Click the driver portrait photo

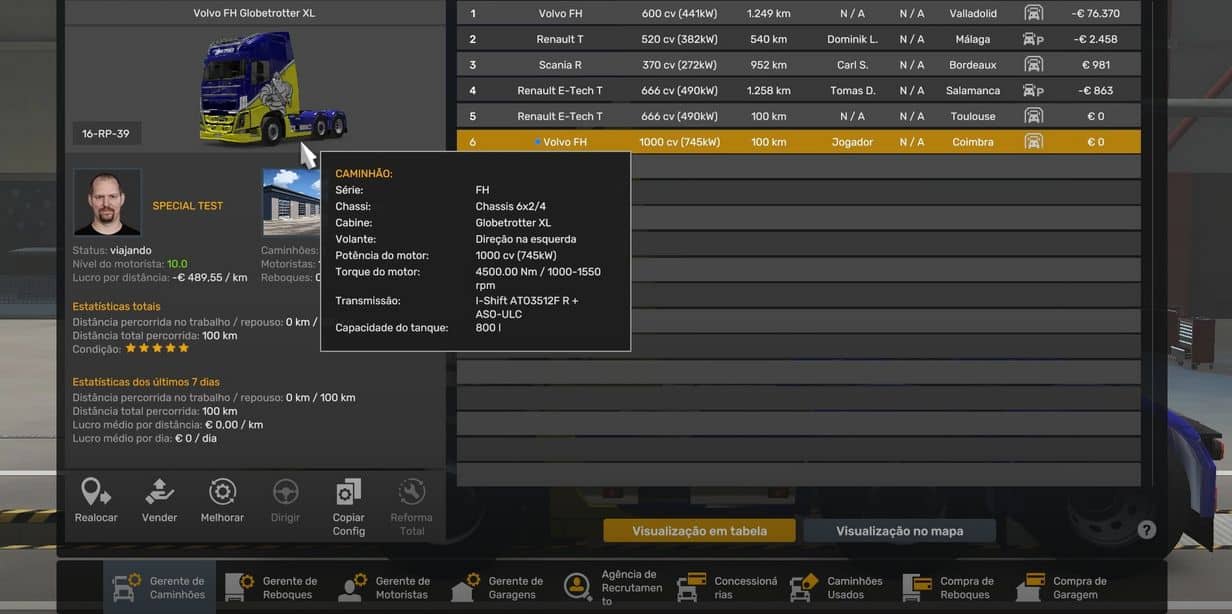[x=107, y=202]
